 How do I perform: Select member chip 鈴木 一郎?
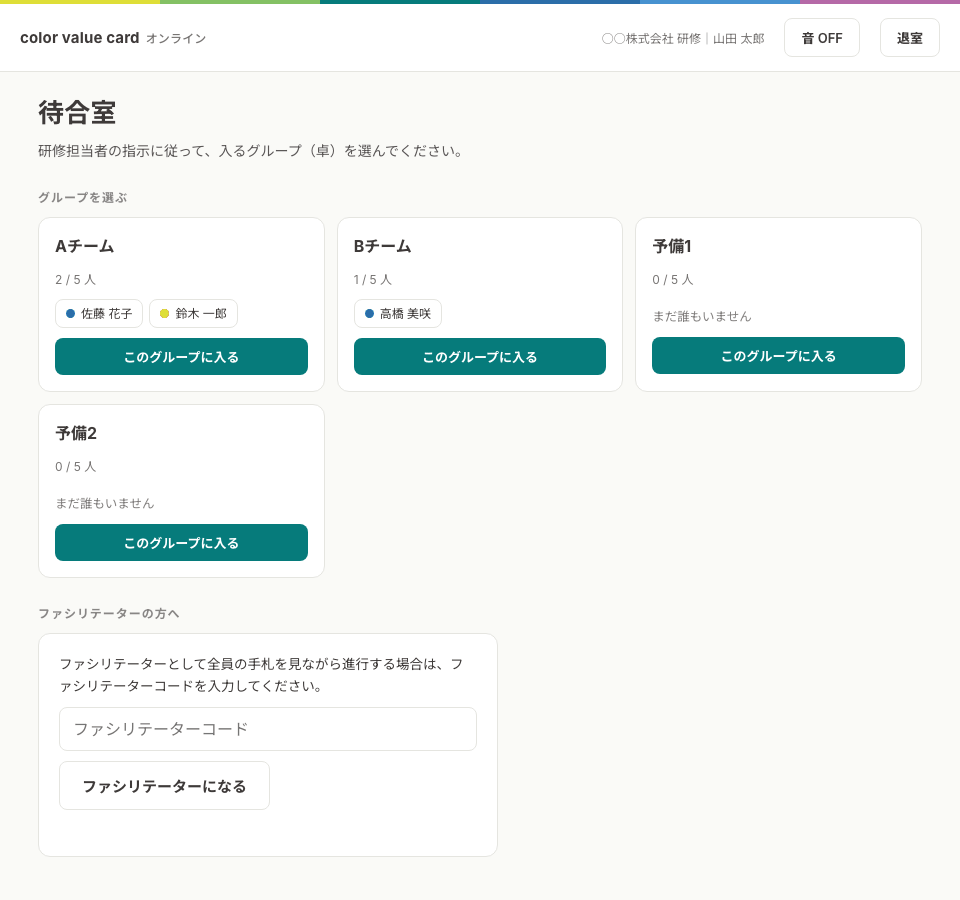coord(193,313)
